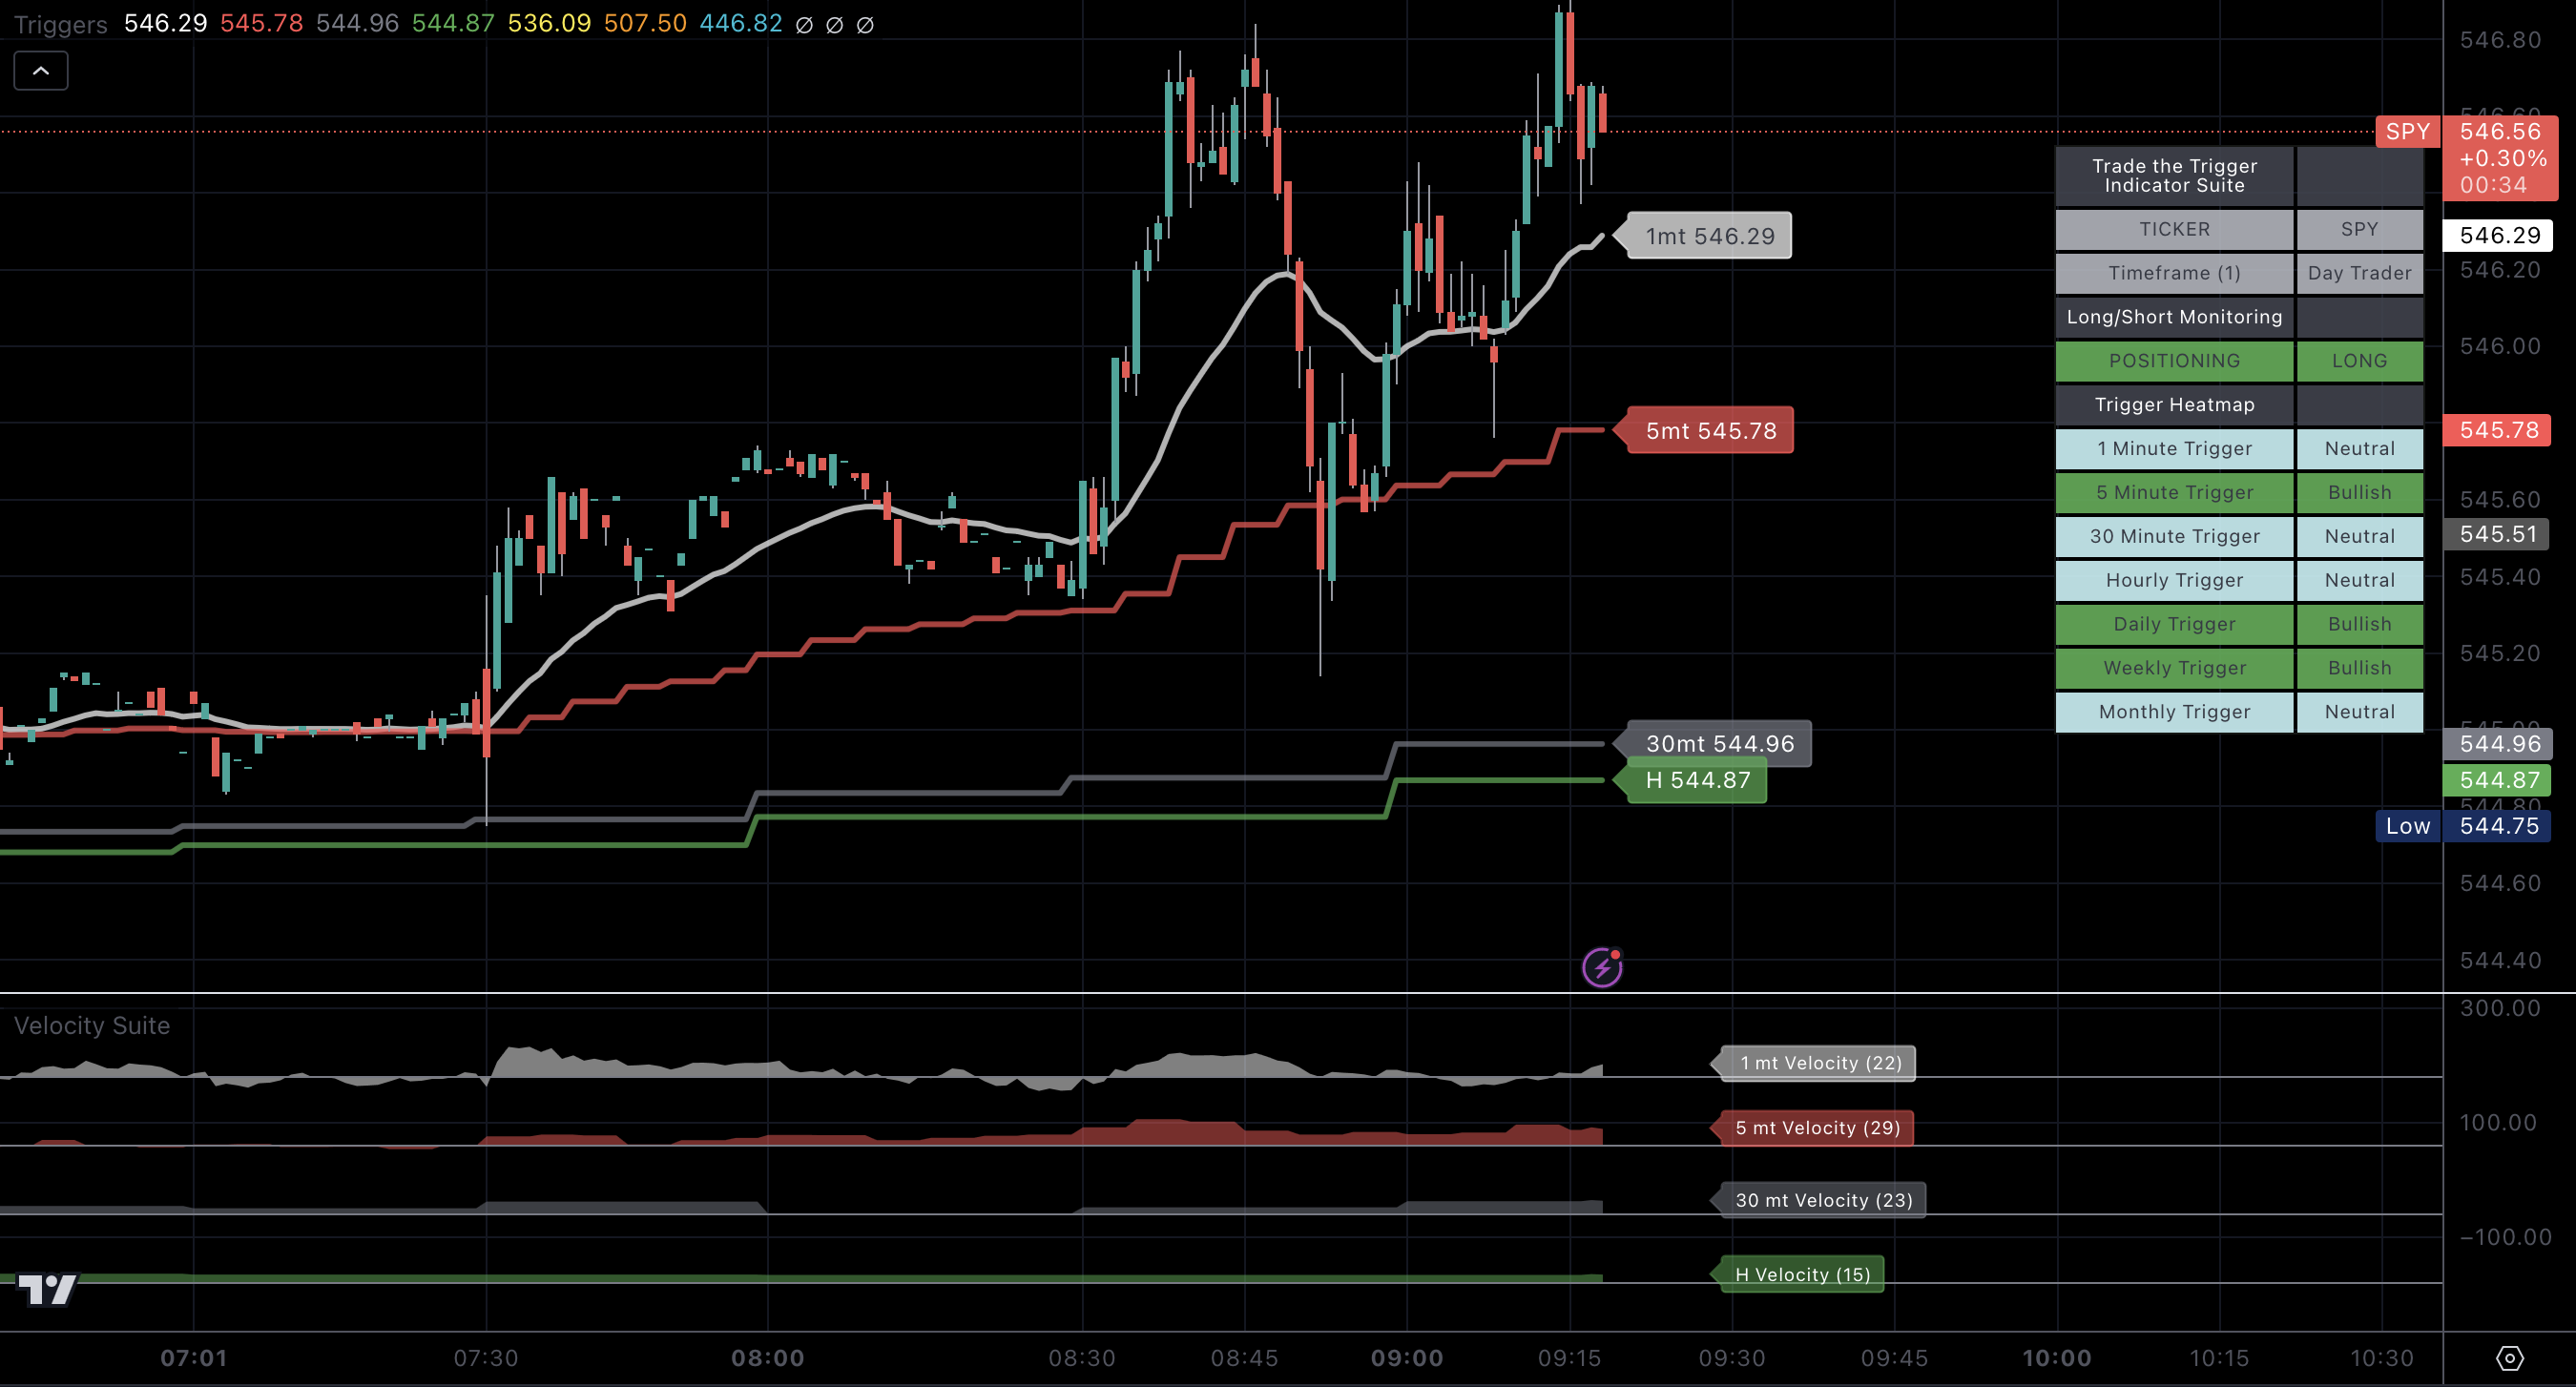Click the SPY price tag on axis
The height and width of the screenshot is (1387, 2576).
click(2407, 132)
